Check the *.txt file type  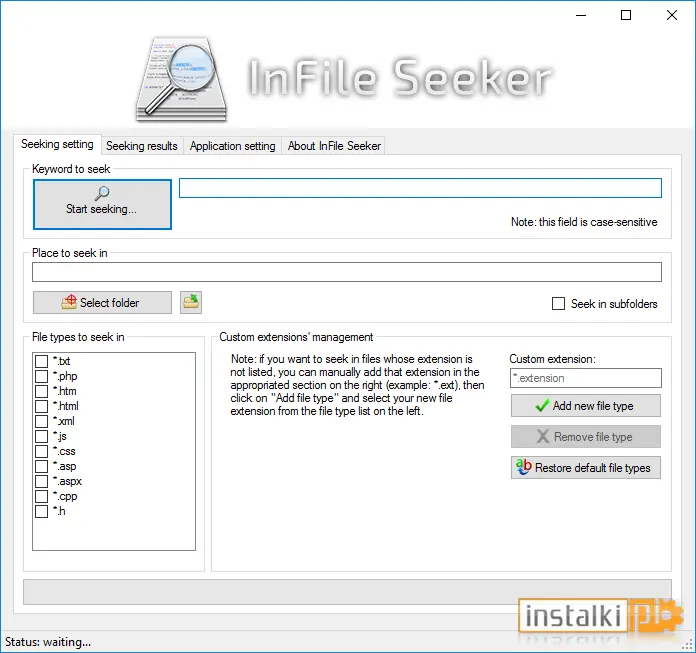click(42, 361)
